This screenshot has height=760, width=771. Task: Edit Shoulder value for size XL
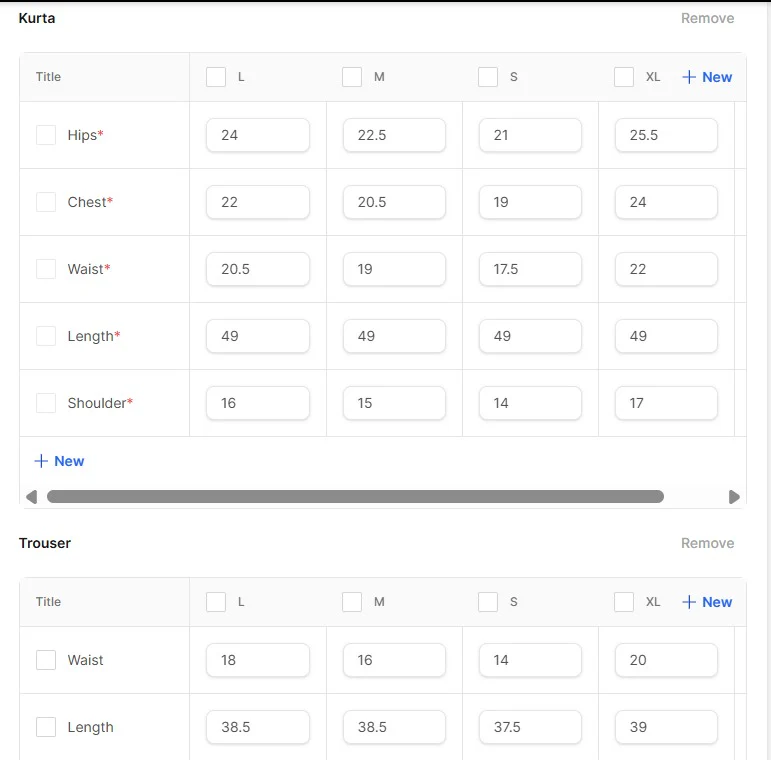click(666, 403)
